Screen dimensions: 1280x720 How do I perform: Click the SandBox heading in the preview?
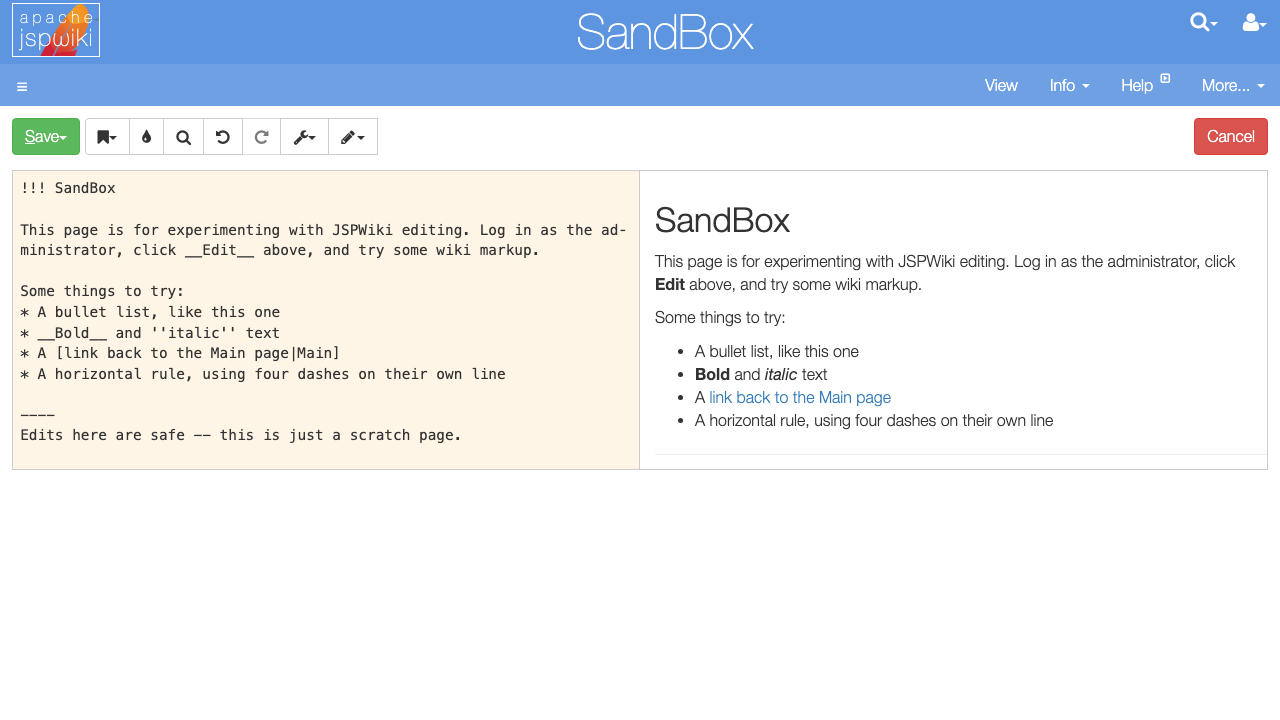722,220
